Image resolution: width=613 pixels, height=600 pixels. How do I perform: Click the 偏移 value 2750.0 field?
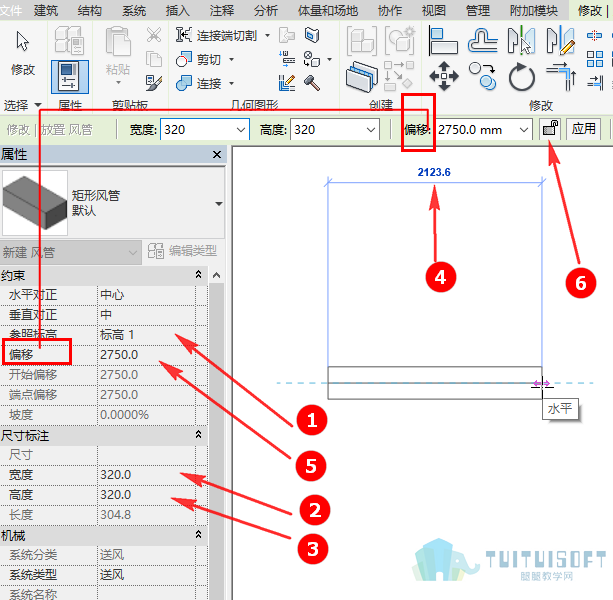pyautogui.click(x=146, y=355)
